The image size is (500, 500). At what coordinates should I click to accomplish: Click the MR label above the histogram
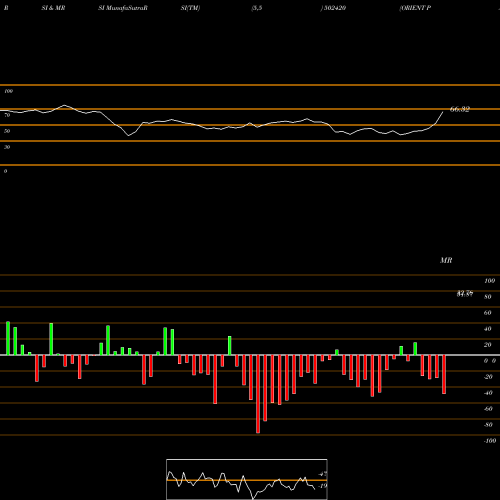coord(446,260)
